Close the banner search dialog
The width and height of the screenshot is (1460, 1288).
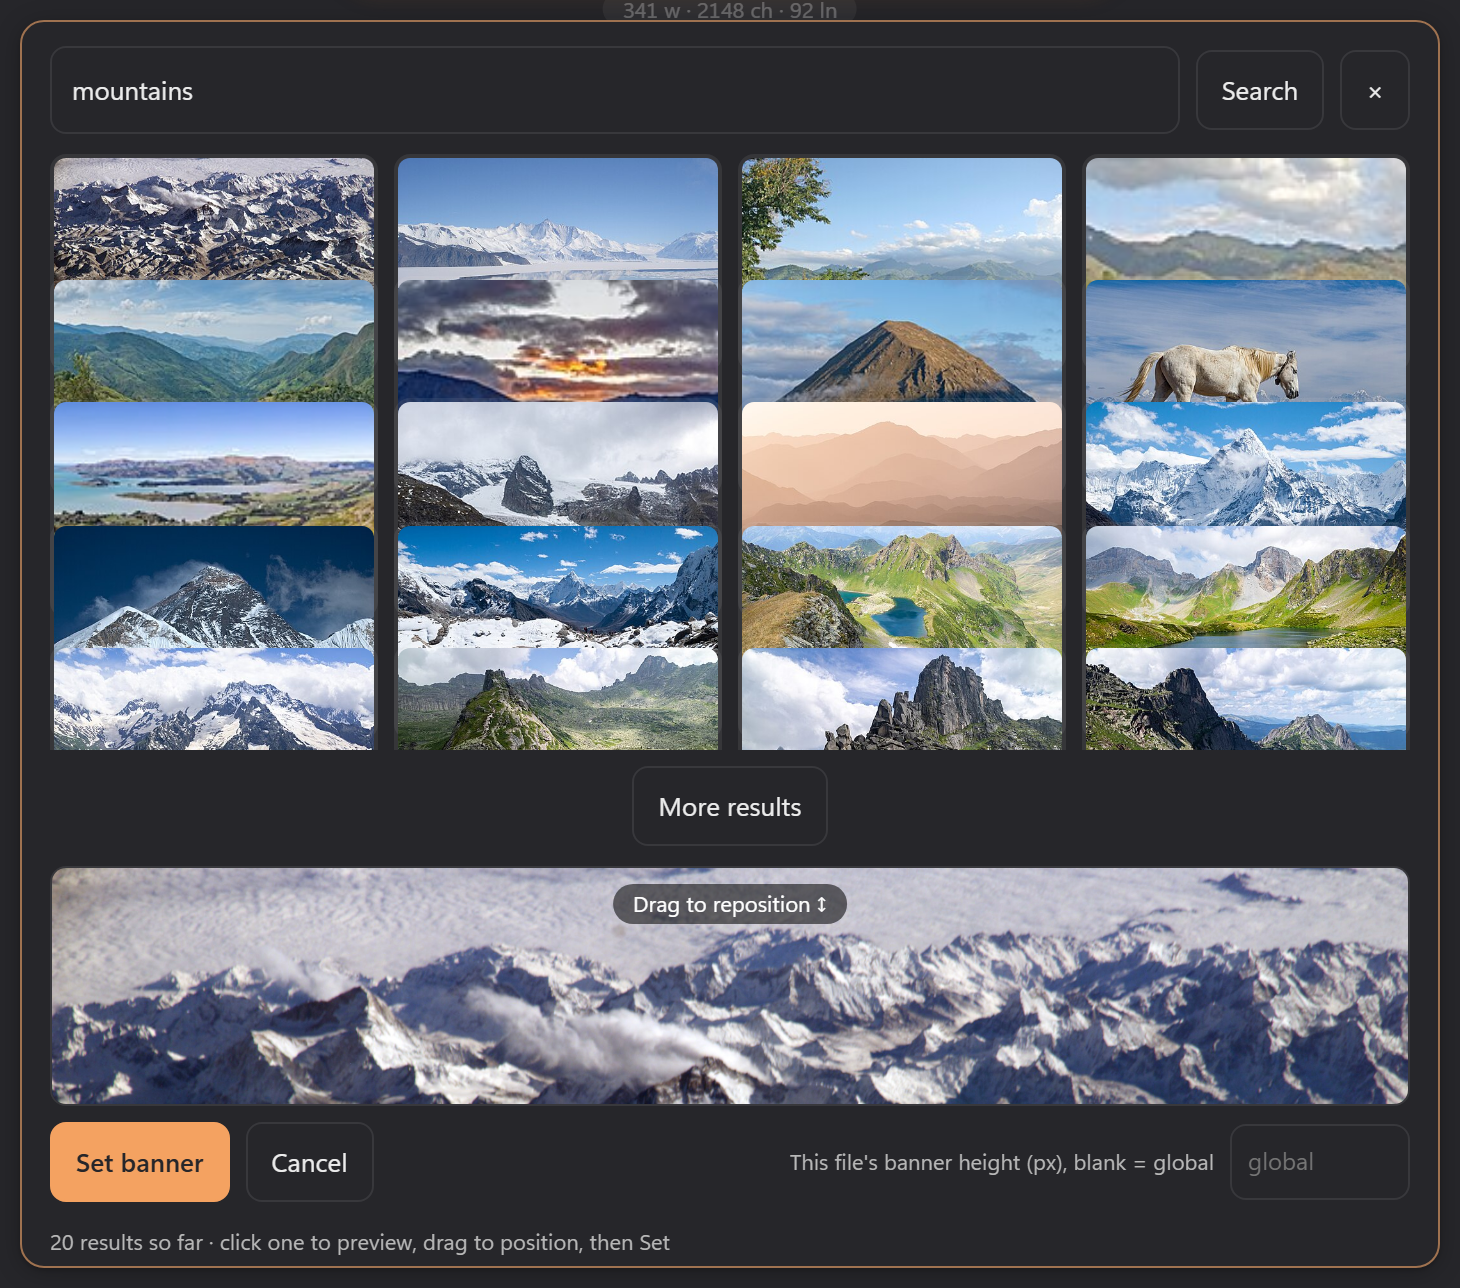tap(1375, 91)
